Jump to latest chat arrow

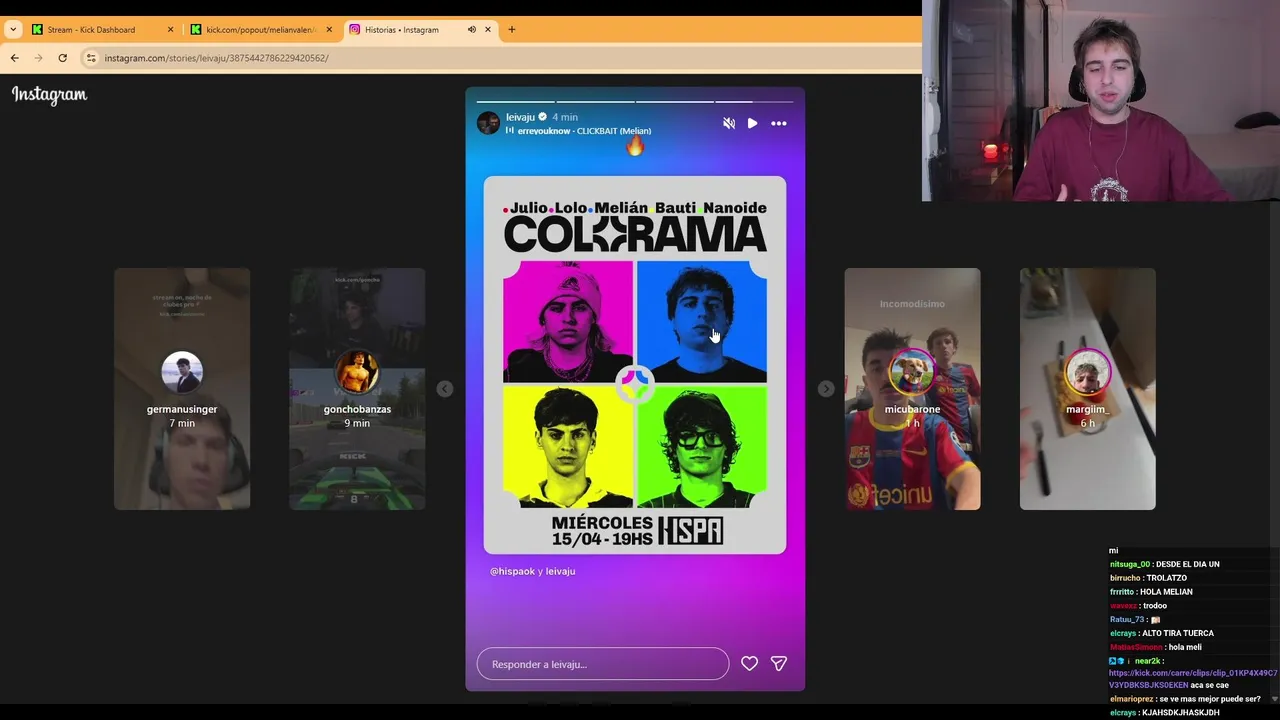tap(1273, 699)
